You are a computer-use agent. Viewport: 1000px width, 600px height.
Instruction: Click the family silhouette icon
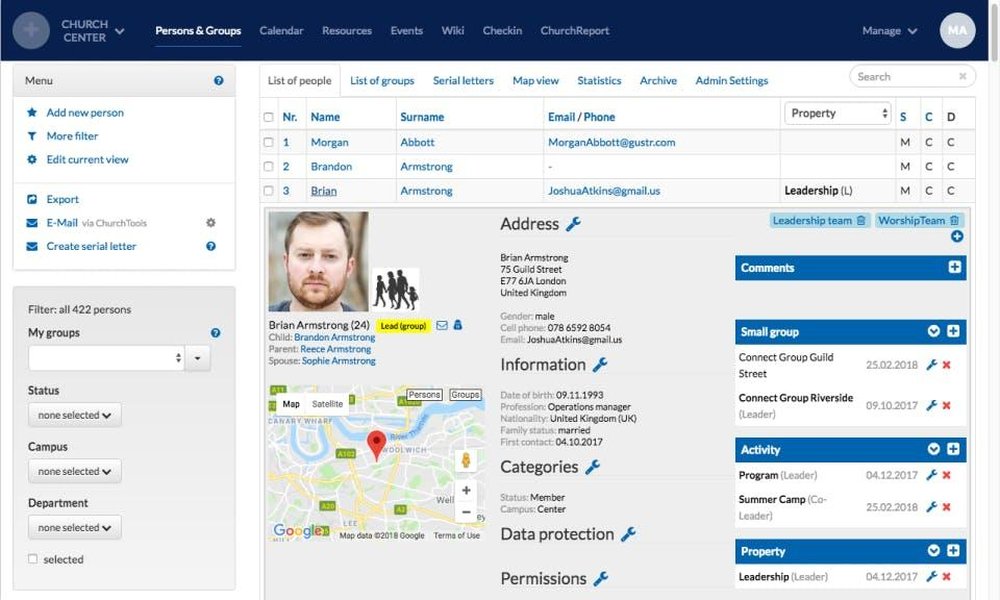tap(395, 289)
